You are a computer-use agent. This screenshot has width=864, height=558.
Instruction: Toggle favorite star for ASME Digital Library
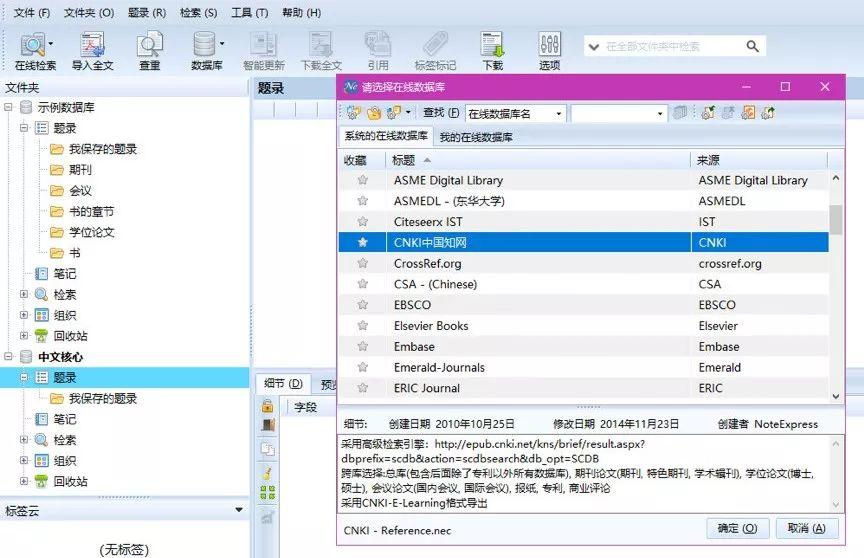(x=363, y=180)
